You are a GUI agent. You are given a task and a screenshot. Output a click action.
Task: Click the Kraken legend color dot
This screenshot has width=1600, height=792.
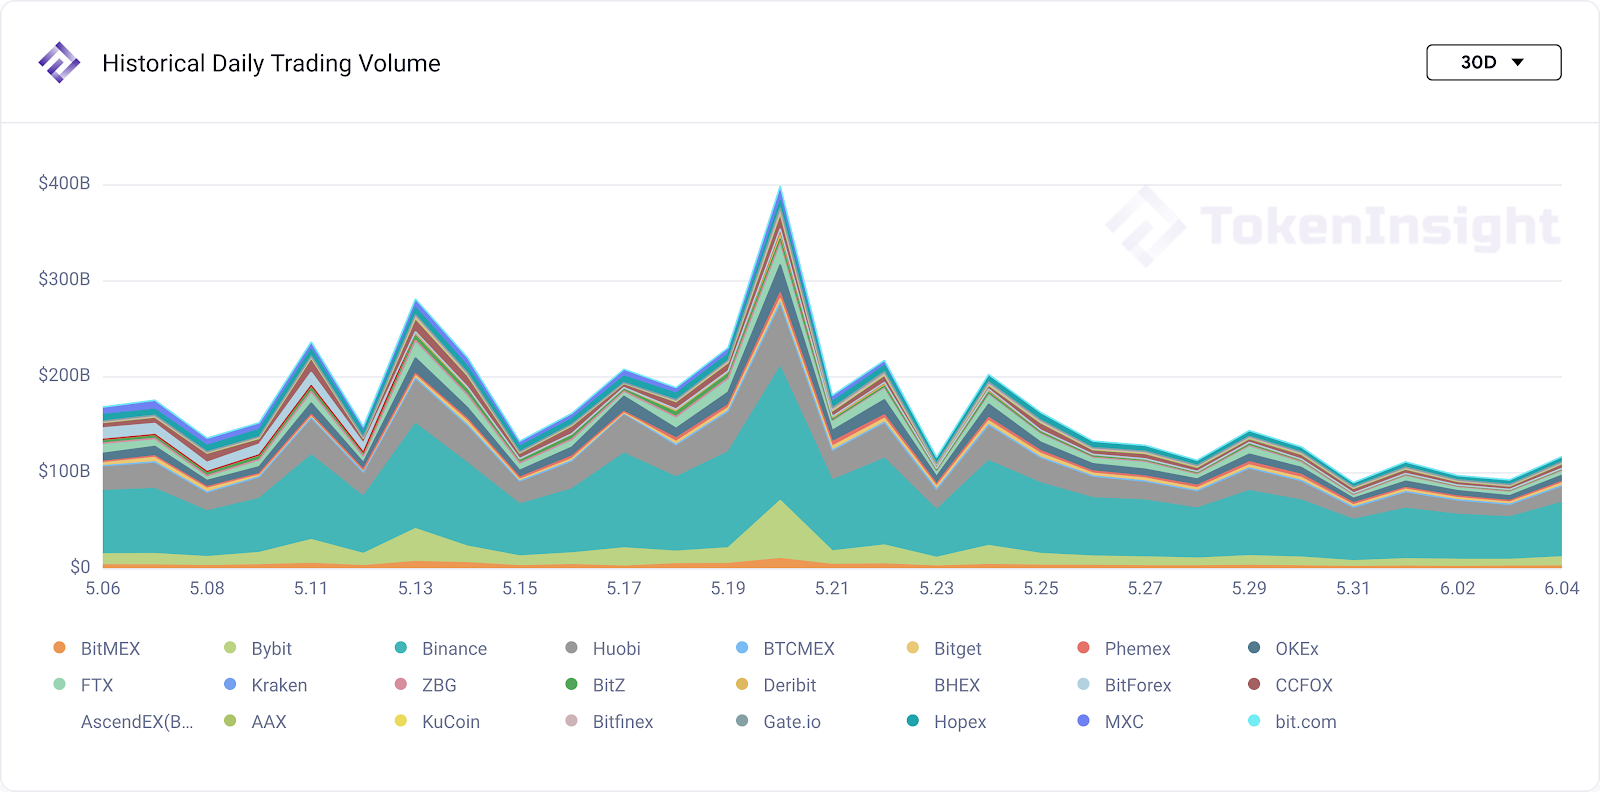pos(230,684)
